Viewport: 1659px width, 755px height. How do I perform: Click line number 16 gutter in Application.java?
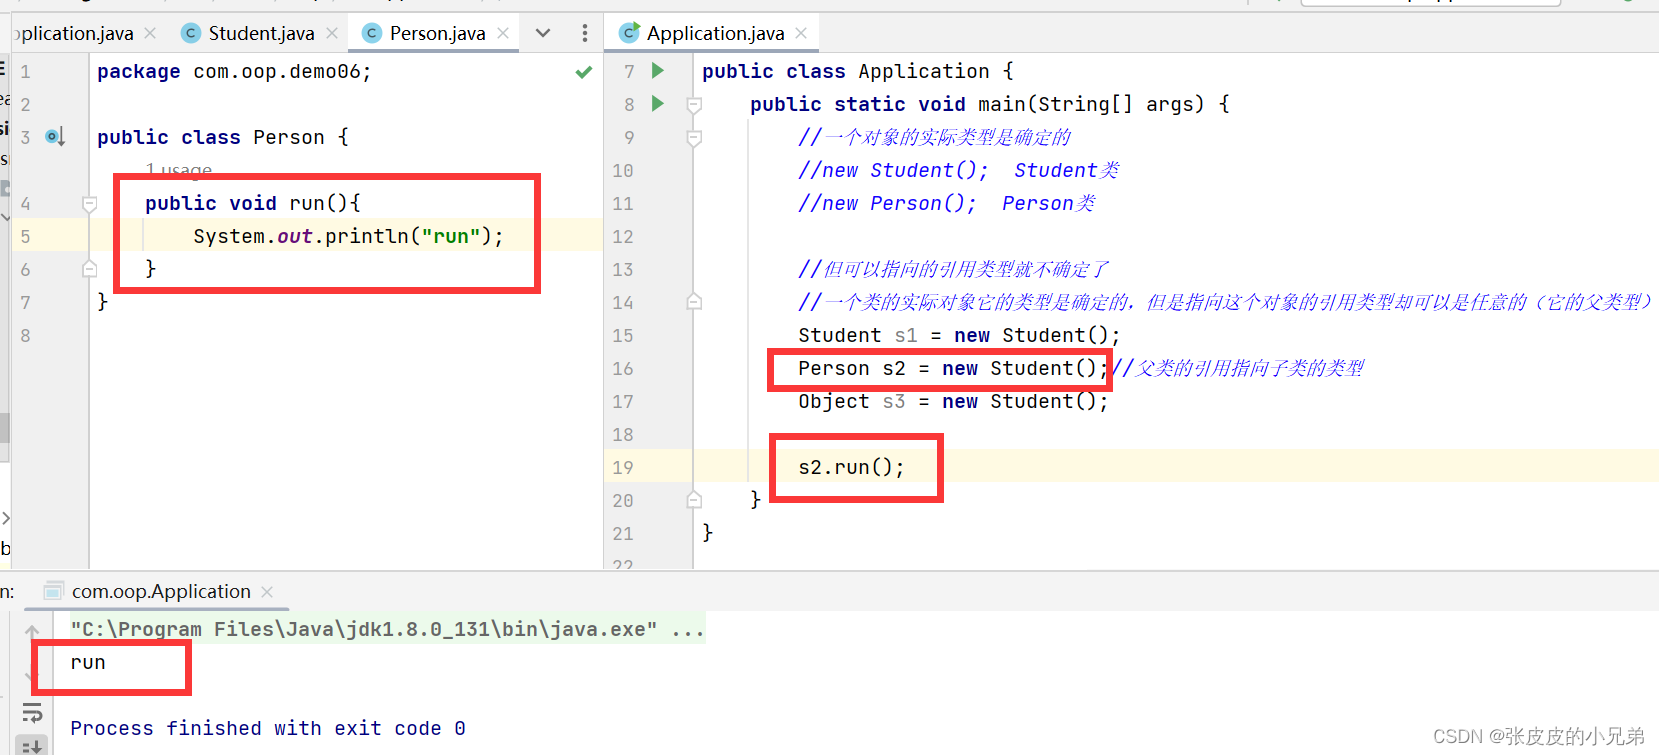(623, 368)
